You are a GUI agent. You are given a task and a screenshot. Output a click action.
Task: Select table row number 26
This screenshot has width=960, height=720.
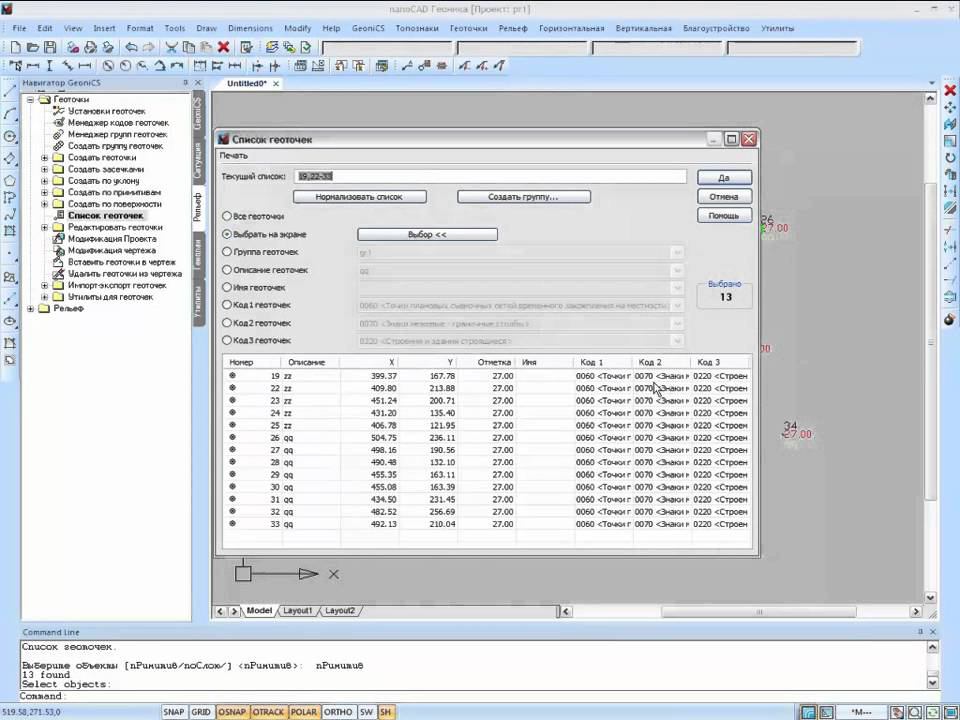(x=487, y=438)
